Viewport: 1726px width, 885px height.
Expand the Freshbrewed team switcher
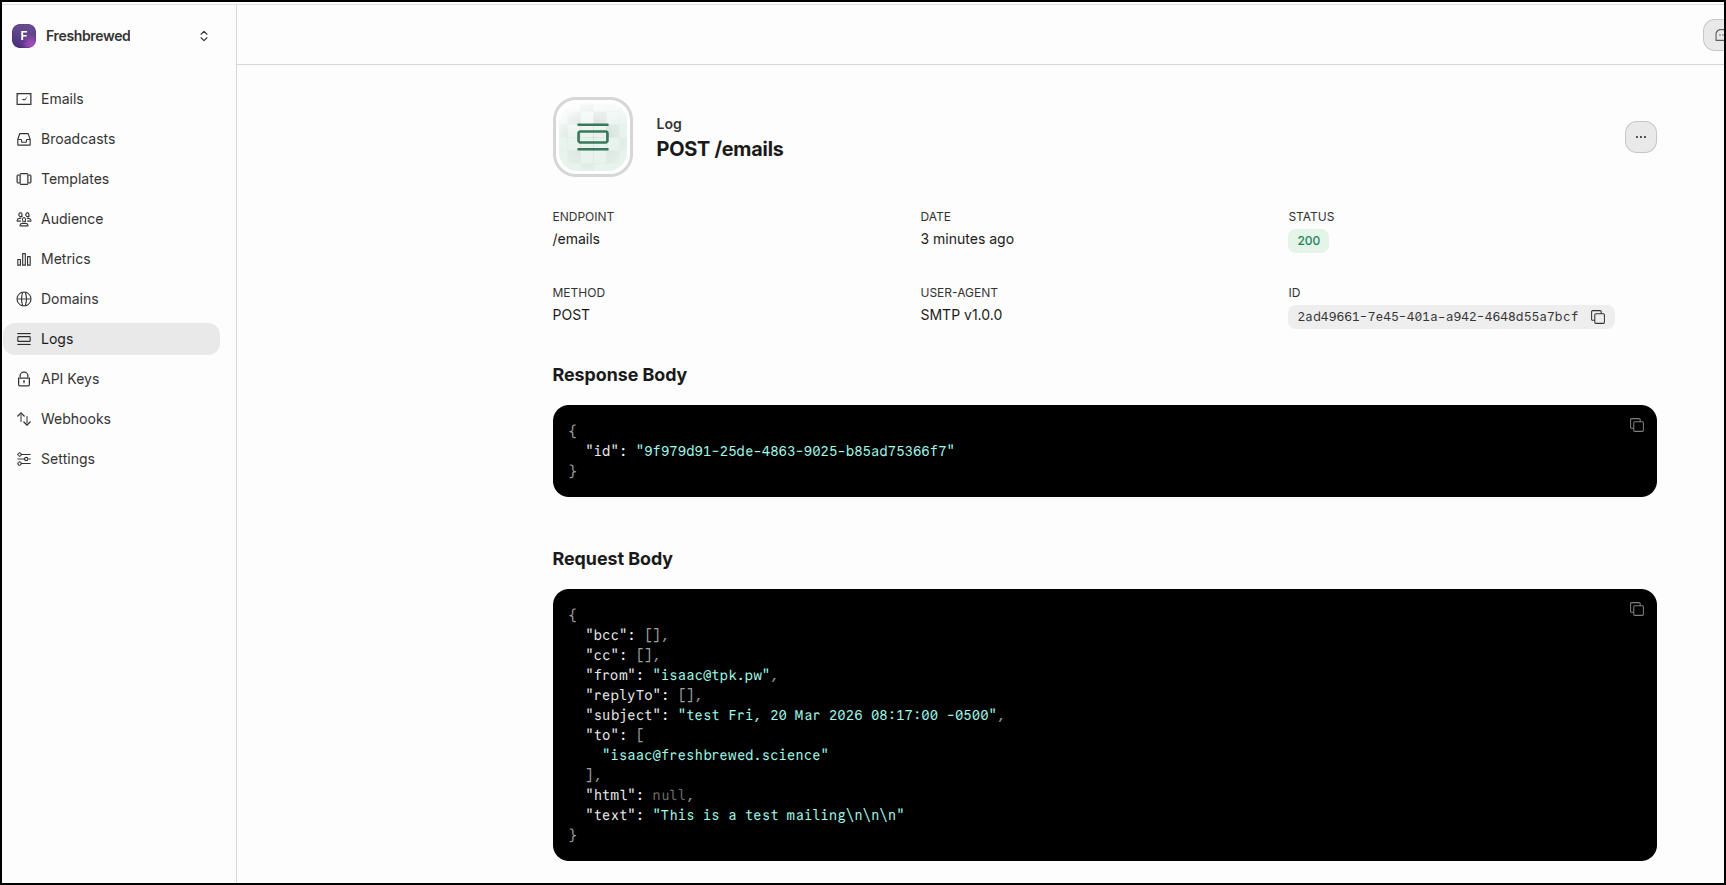204,36
